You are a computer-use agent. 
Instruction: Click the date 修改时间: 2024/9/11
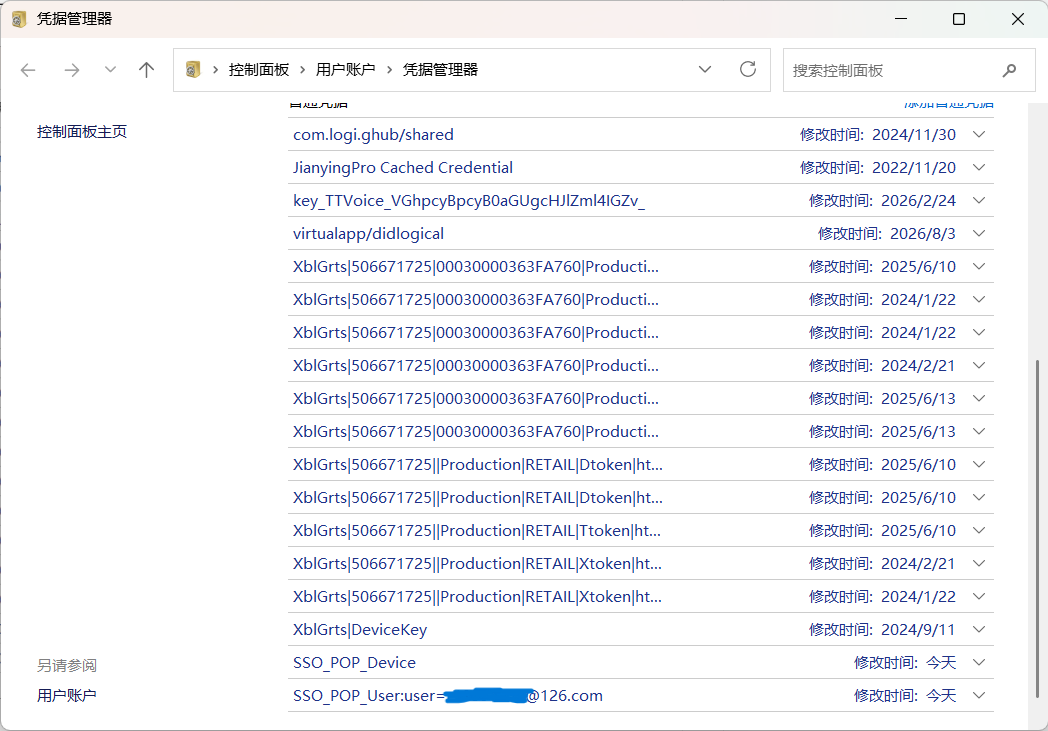pyautogui.click(x=882, y=630)
